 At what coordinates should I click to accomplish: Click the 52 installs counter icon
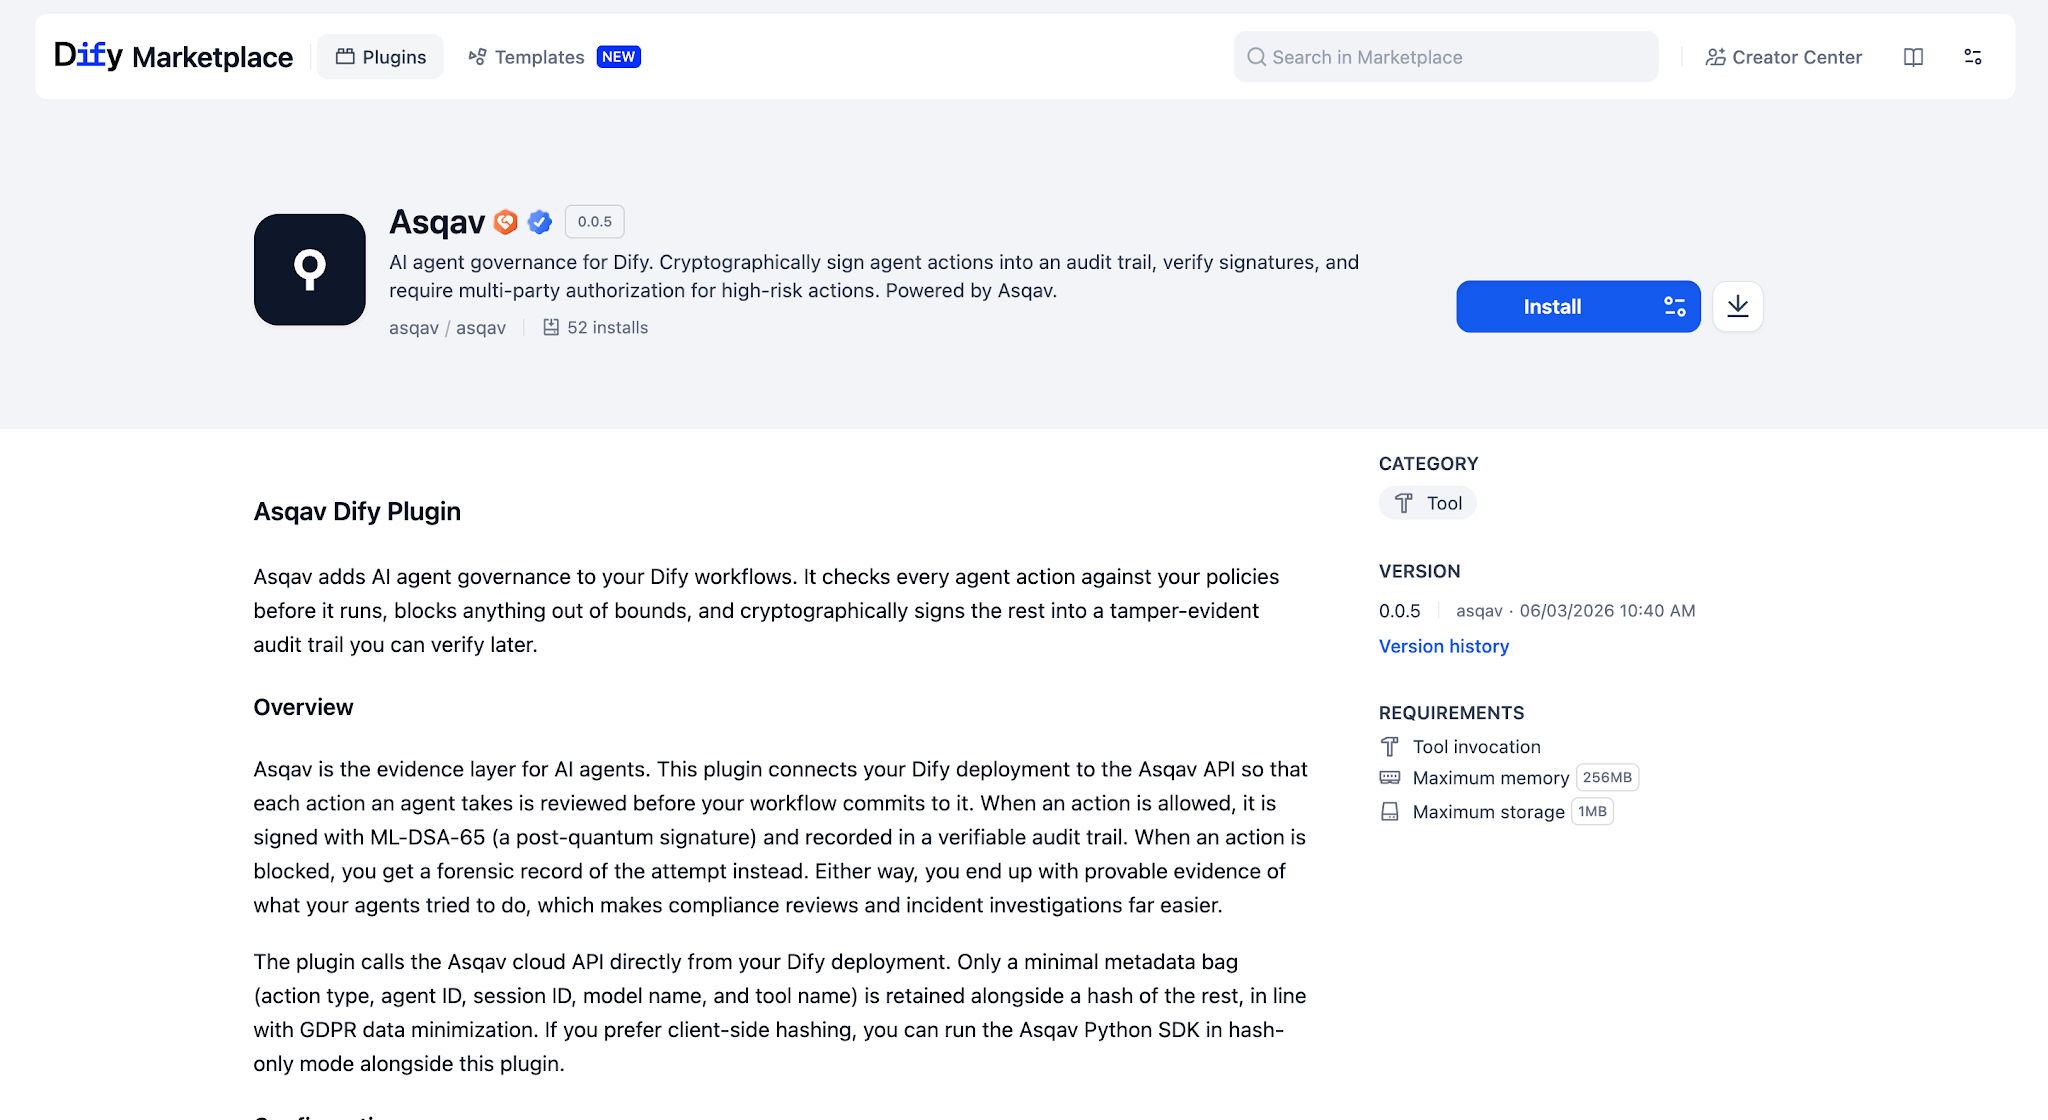pyautogui.click(x=551, y=327)
